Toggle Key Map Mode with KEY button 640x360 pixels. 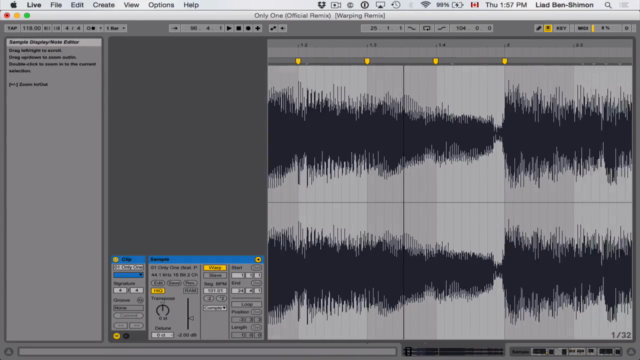coord(561,28)
